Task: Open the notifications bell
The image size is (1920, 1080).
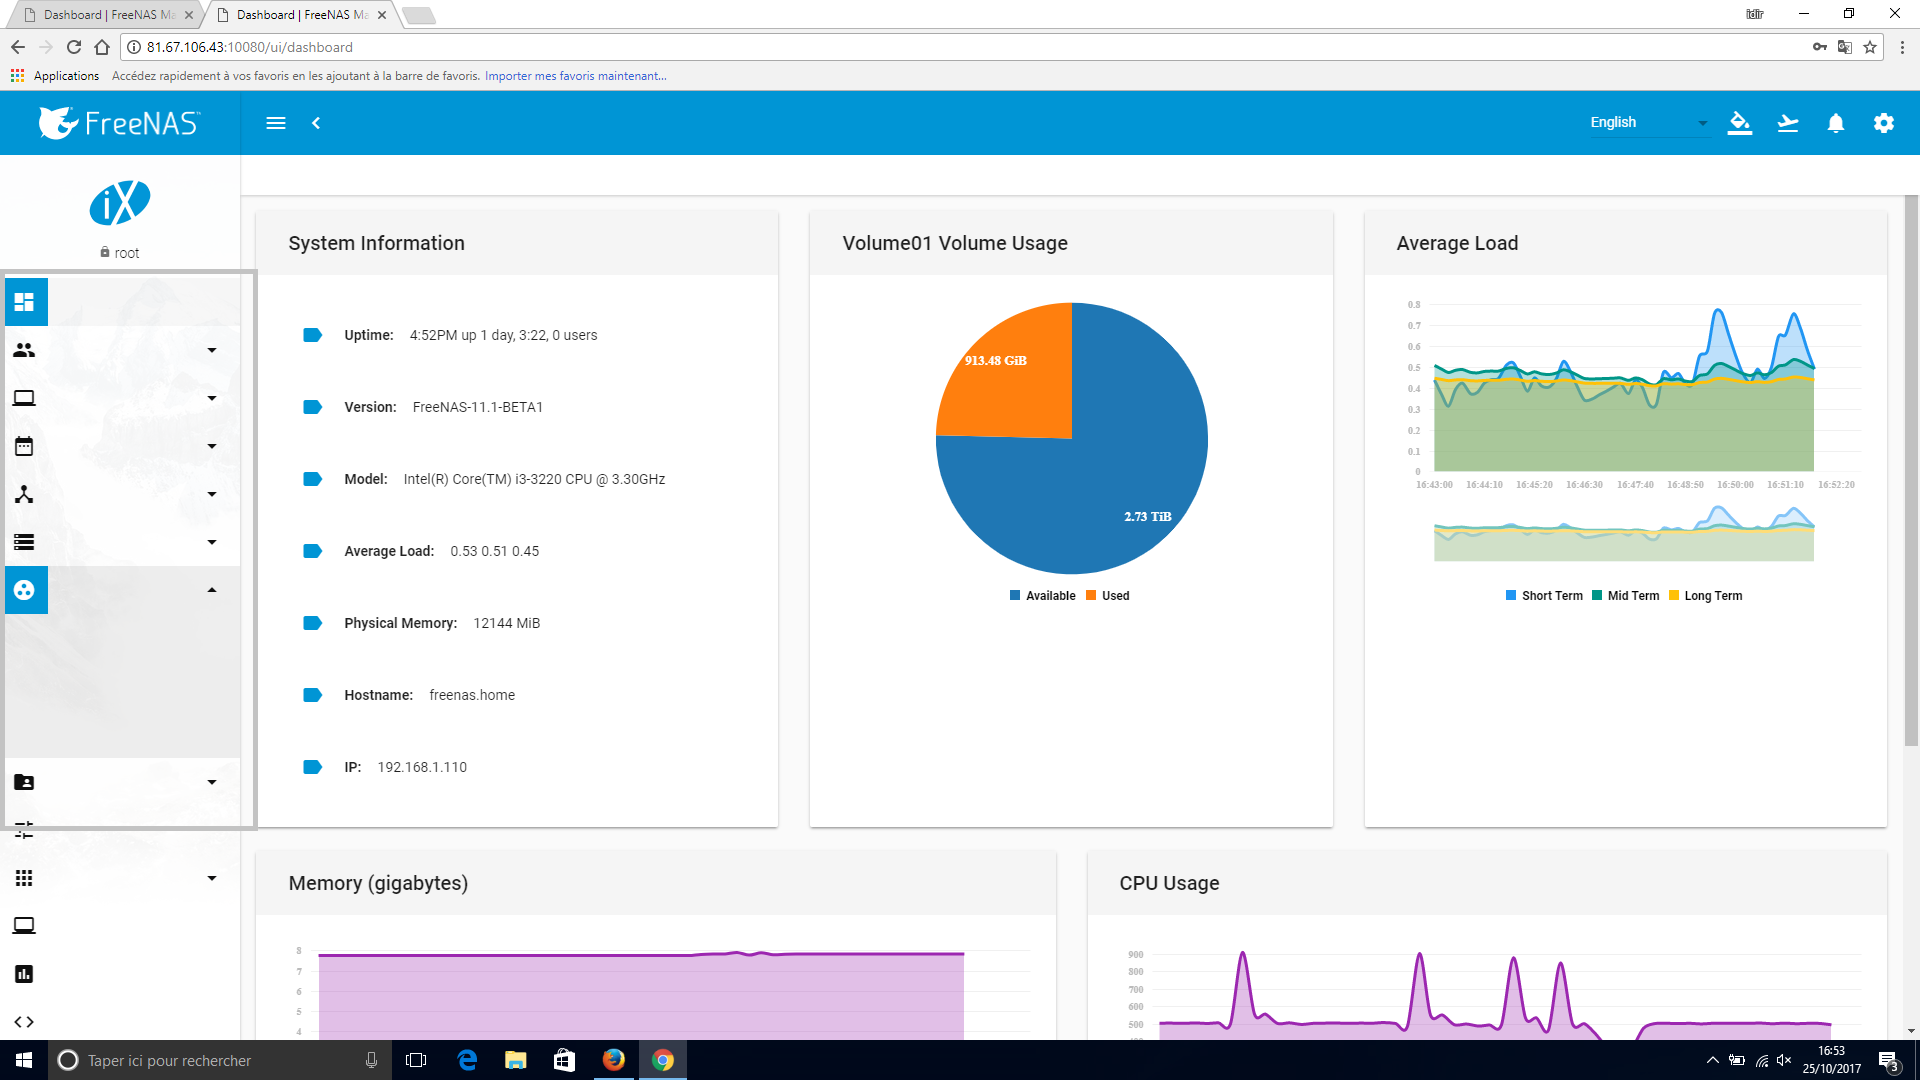Action: click(1836, 123)
